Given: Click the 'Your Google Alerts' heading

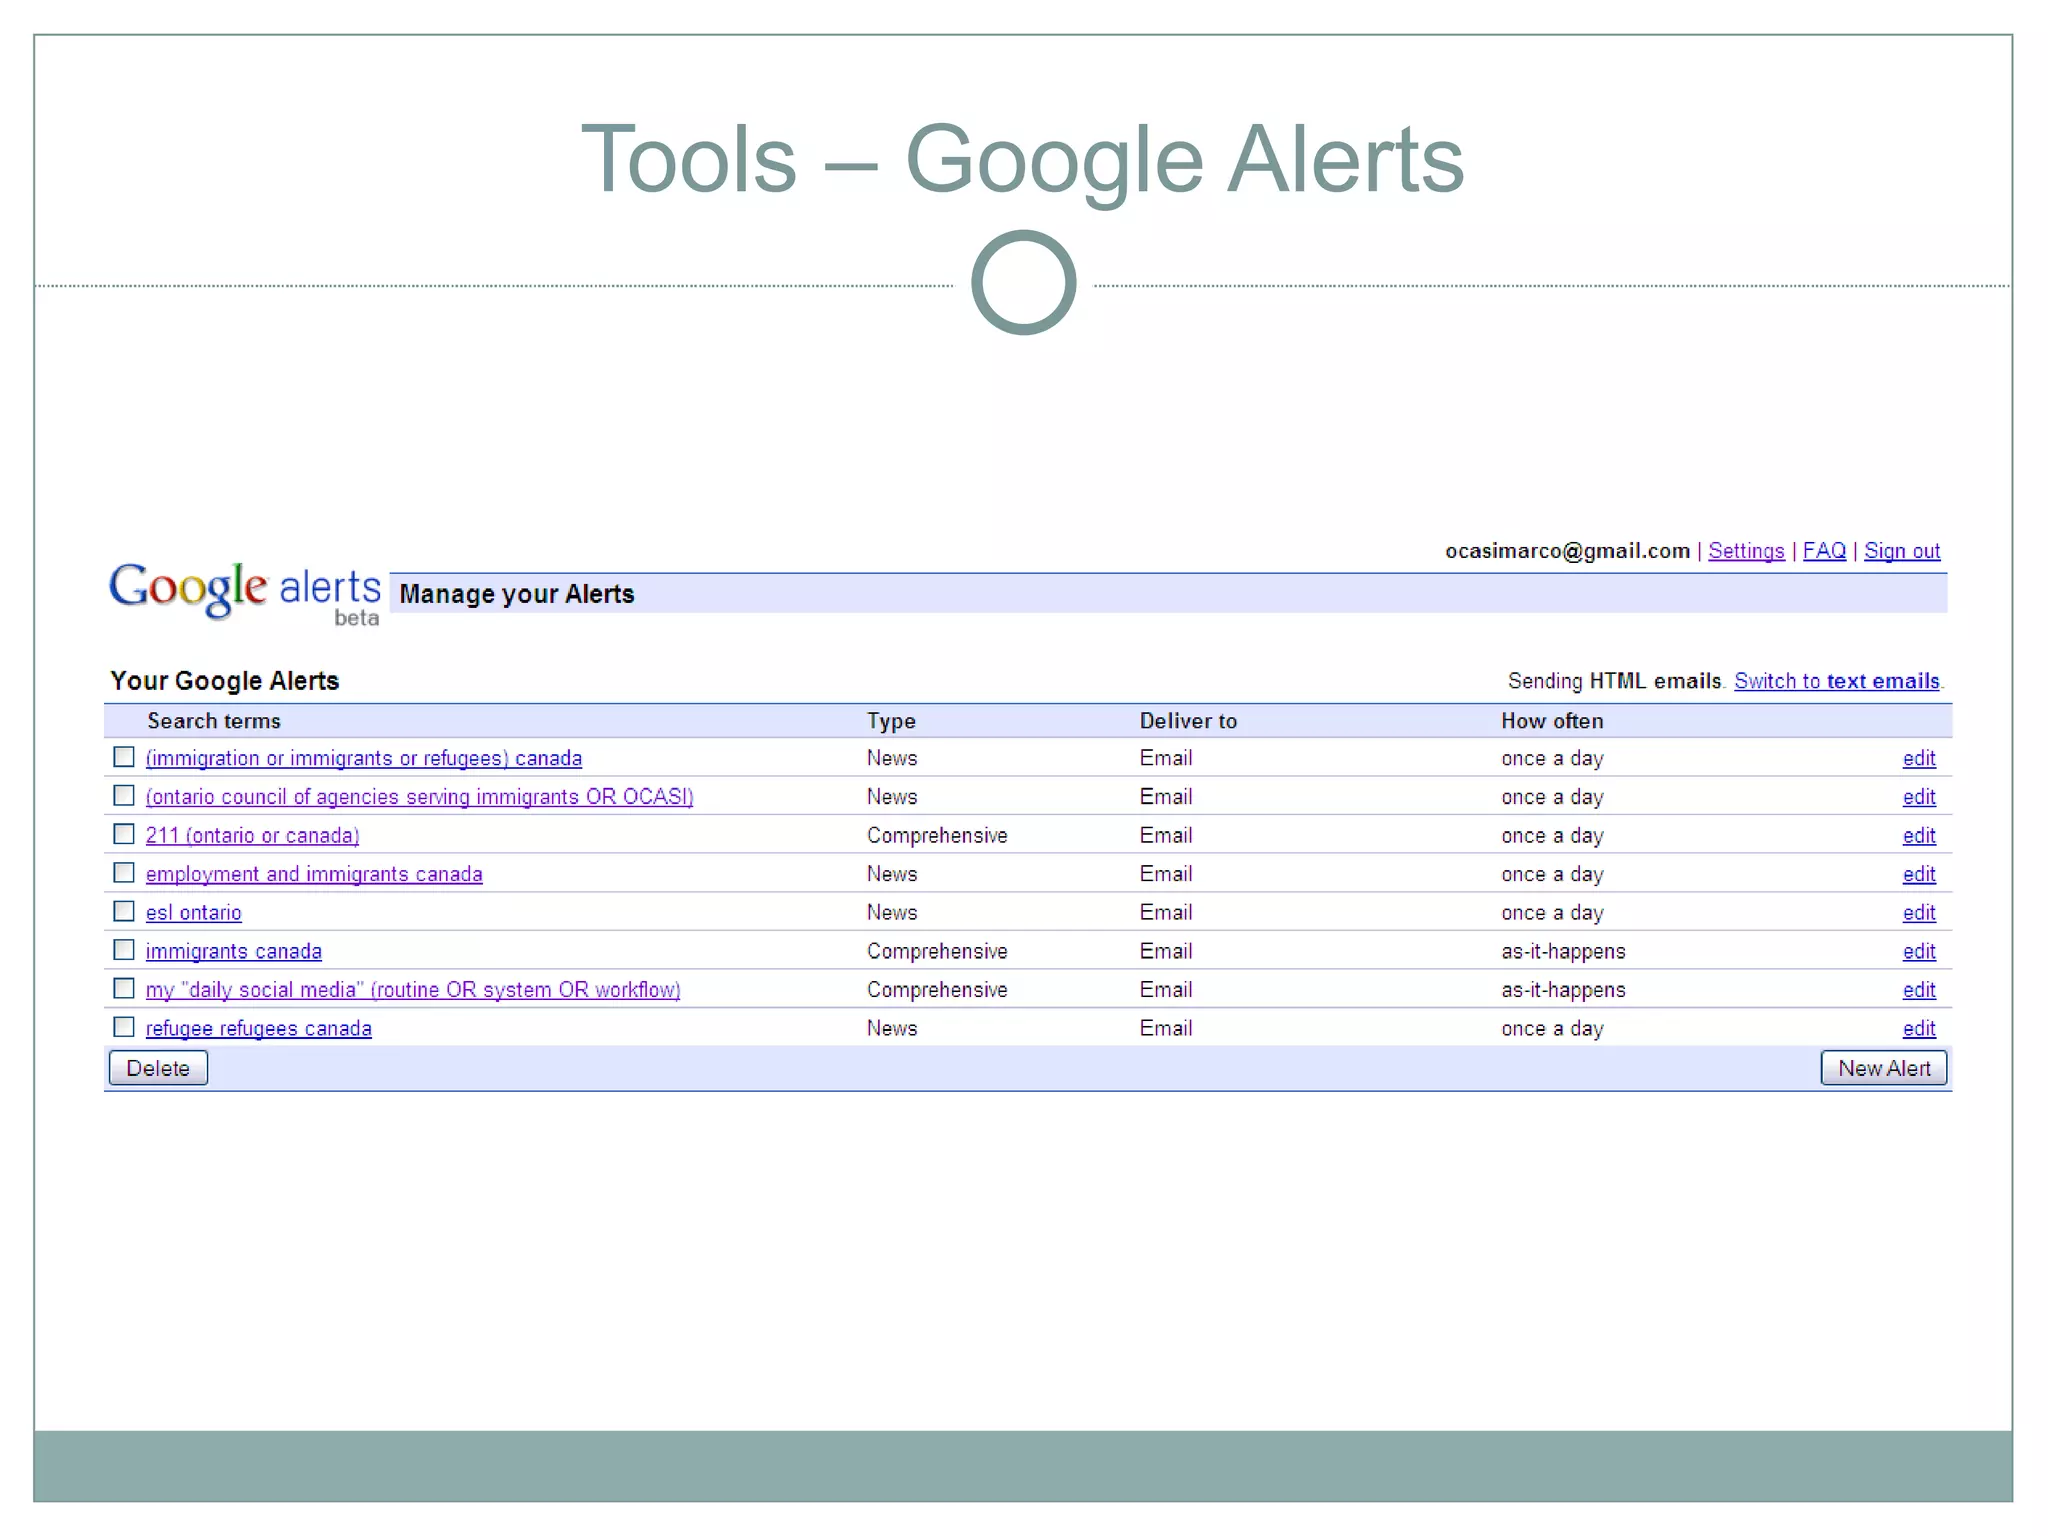Looking at the screenshot, I should (225, 681).
